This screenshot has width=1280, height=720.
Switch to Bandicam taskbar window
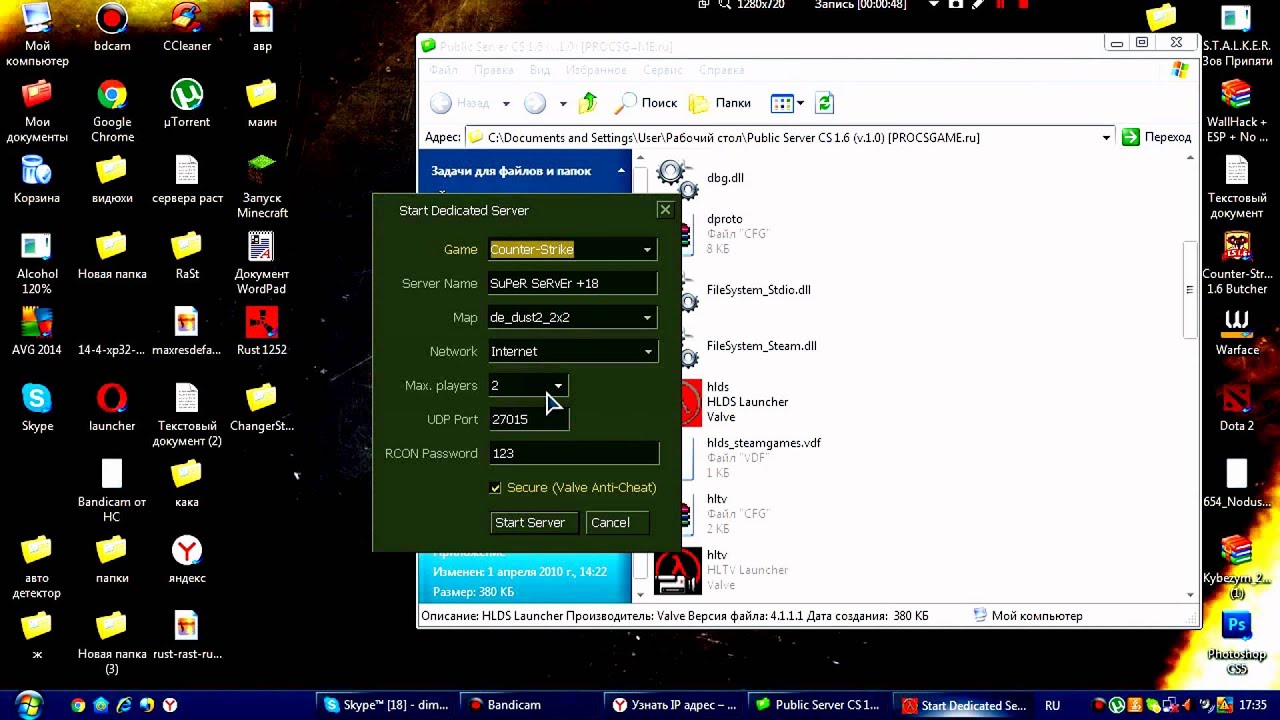tap(531, 705)
